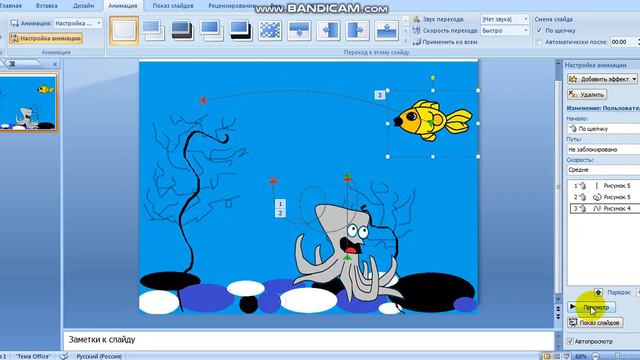Apply the wipe up transition

(x=387, y=31)
